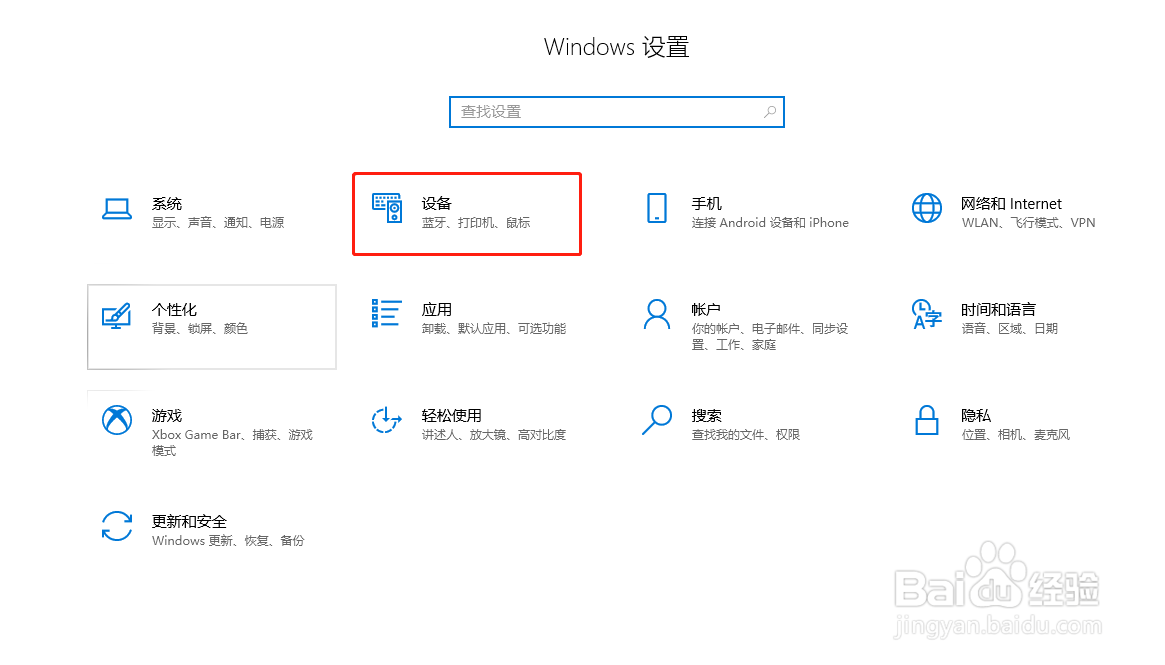Select the 隐私 padlock icon

(x=927, y=421)
